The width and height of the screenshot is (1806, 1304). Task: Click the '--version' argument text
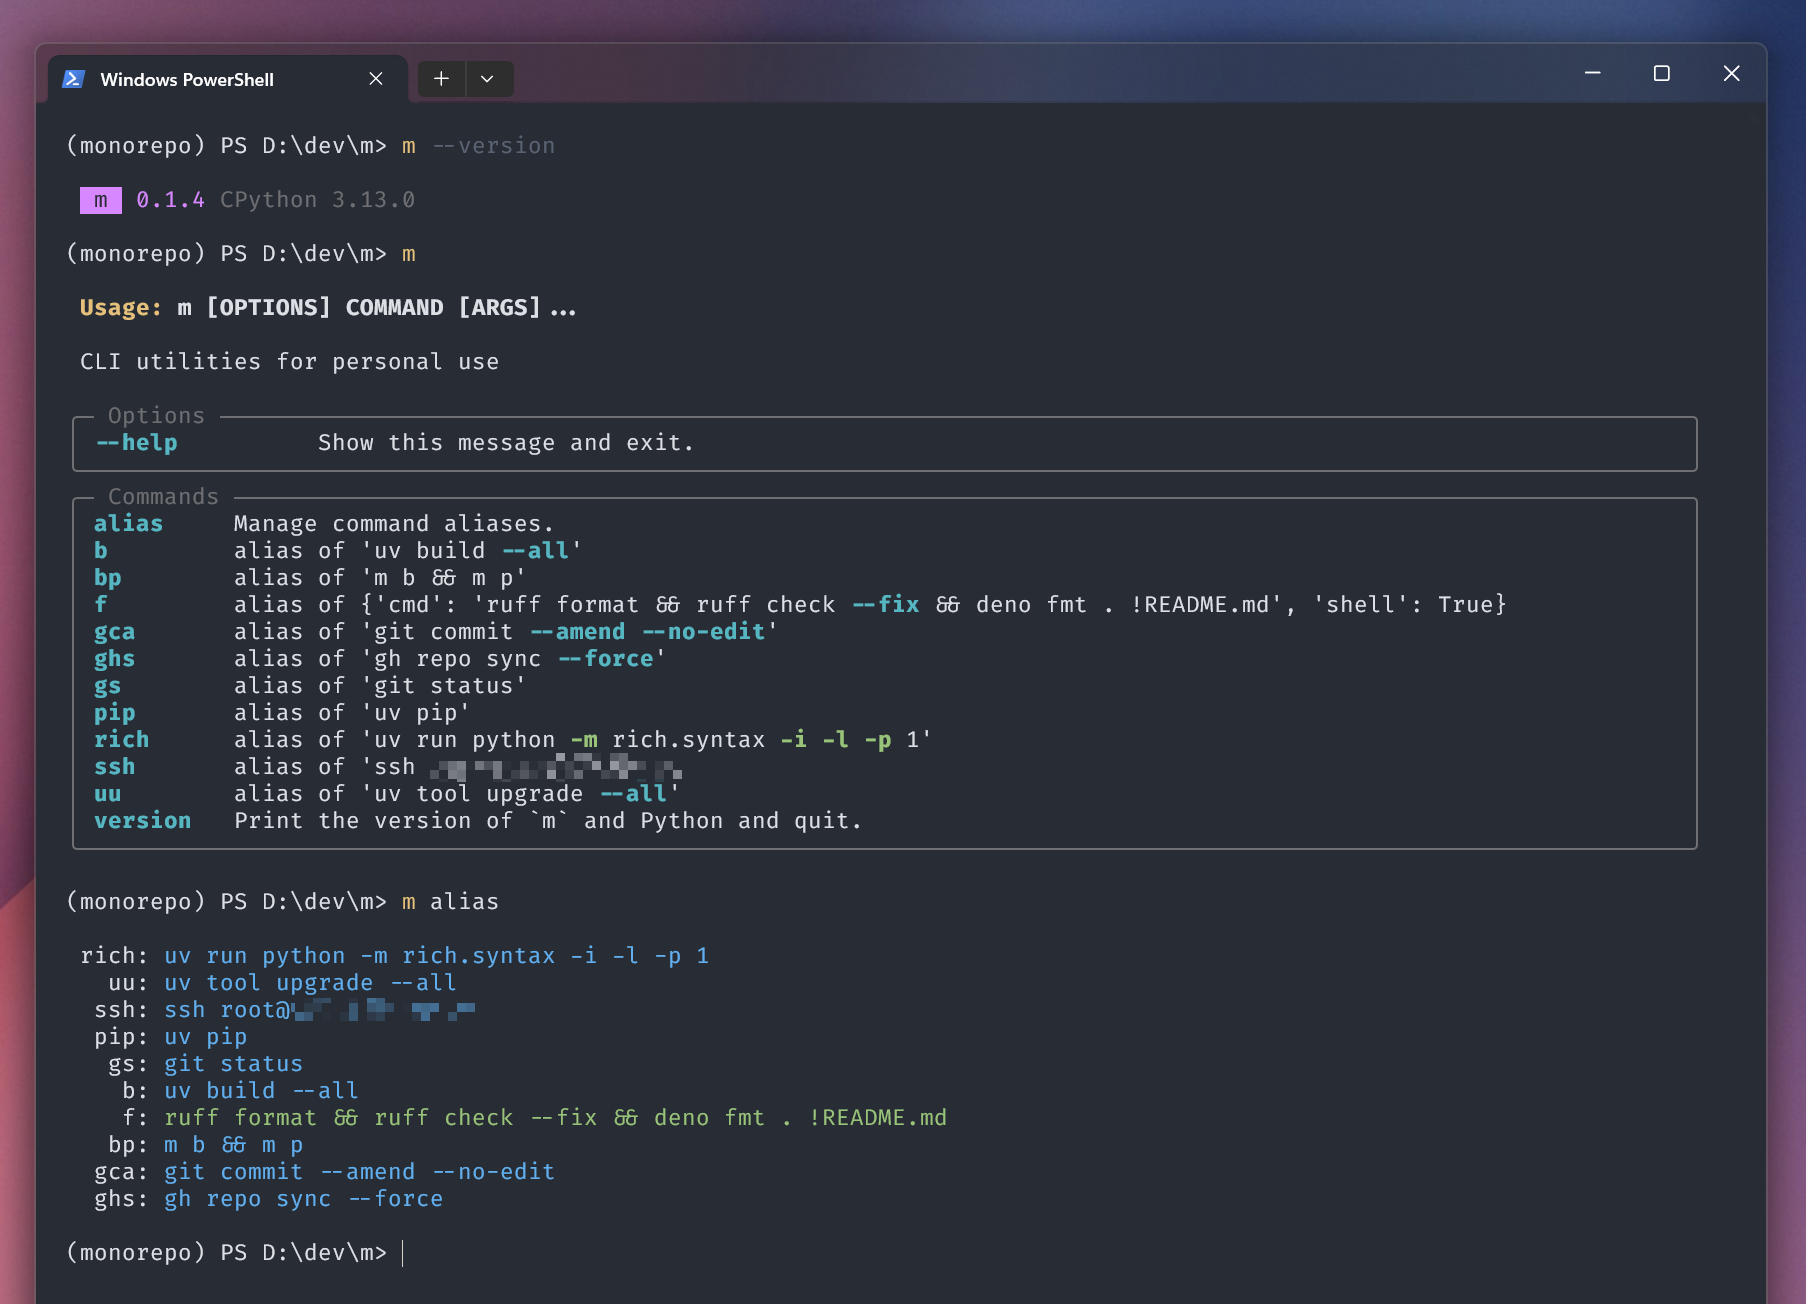tap(494, 146)
